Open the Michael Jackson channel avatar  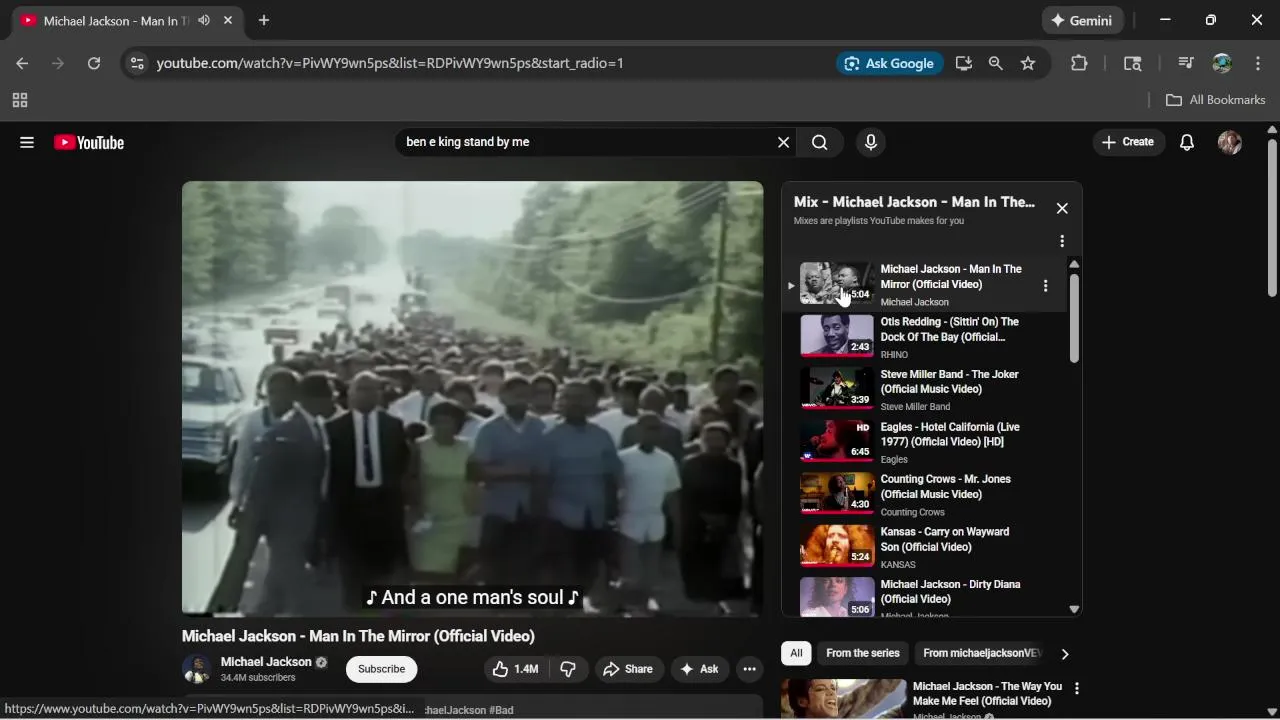point(197,669)
